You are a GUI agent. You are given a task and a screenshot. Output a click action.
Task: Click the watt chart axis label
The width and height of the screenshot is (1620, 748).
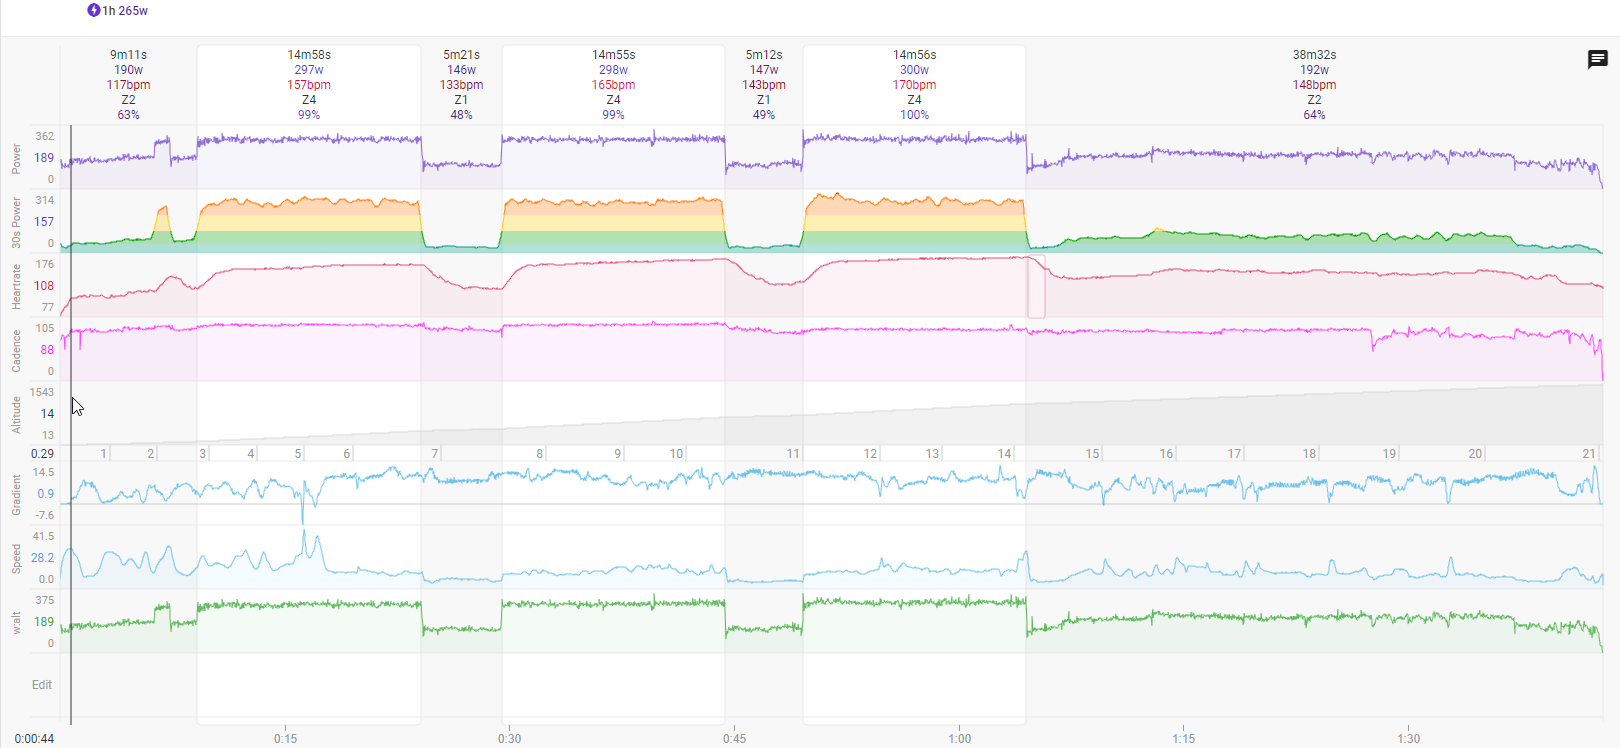[x=16, y=623]
